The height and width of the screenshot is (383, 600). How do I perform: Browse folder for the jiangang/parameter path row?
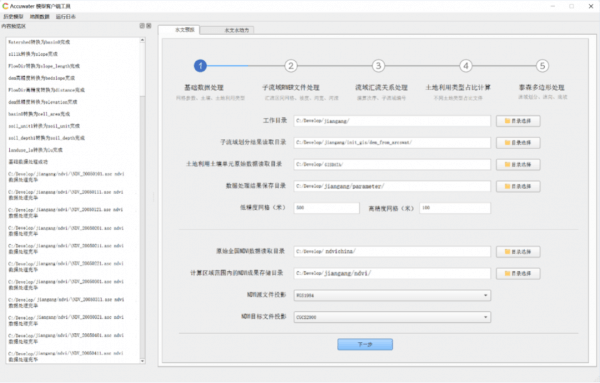(518, 186)
